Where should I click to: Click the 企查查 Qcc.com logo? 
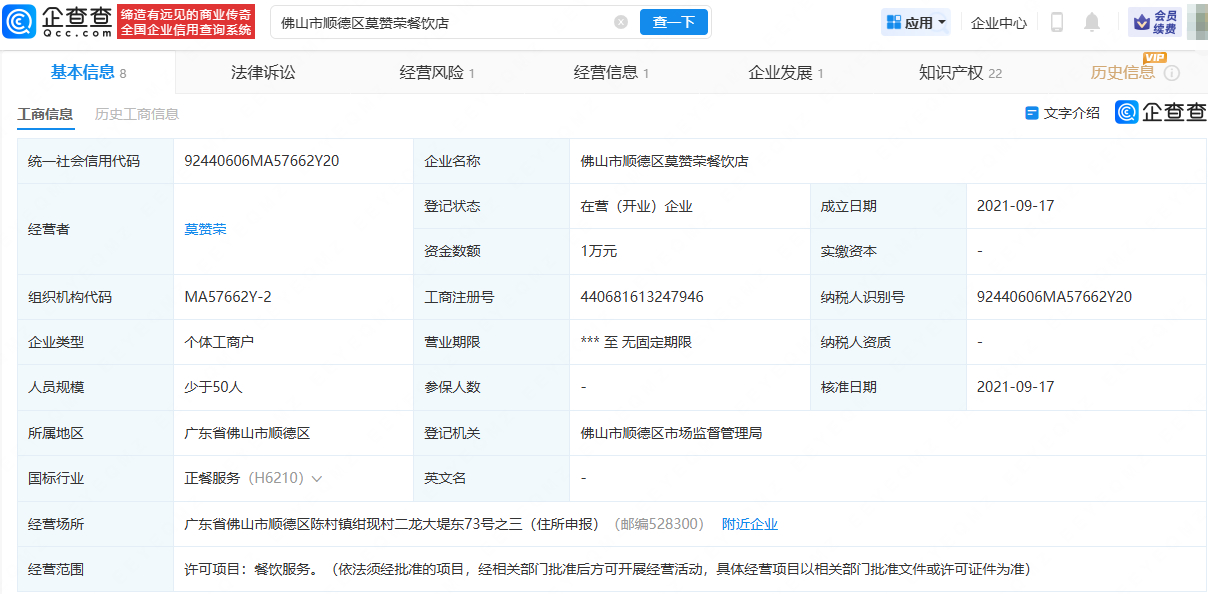point(56,21)
